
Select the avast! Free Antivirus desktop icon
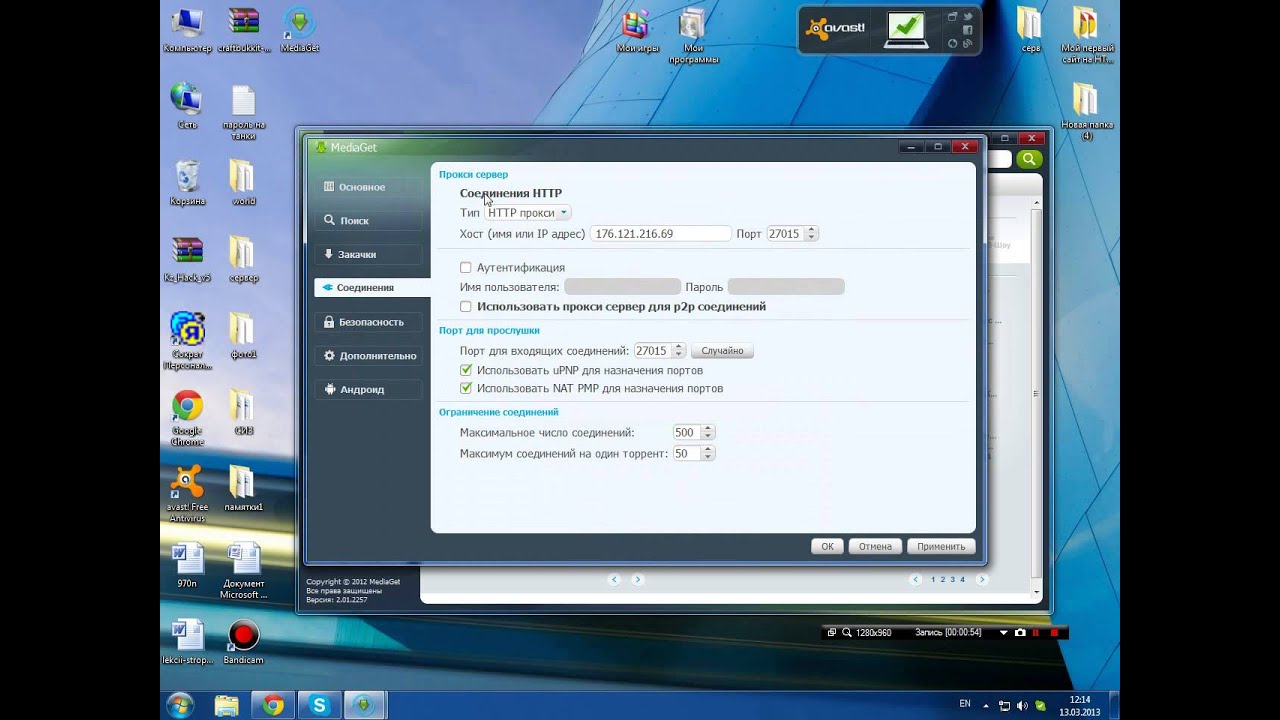click(x=187, y=494)
